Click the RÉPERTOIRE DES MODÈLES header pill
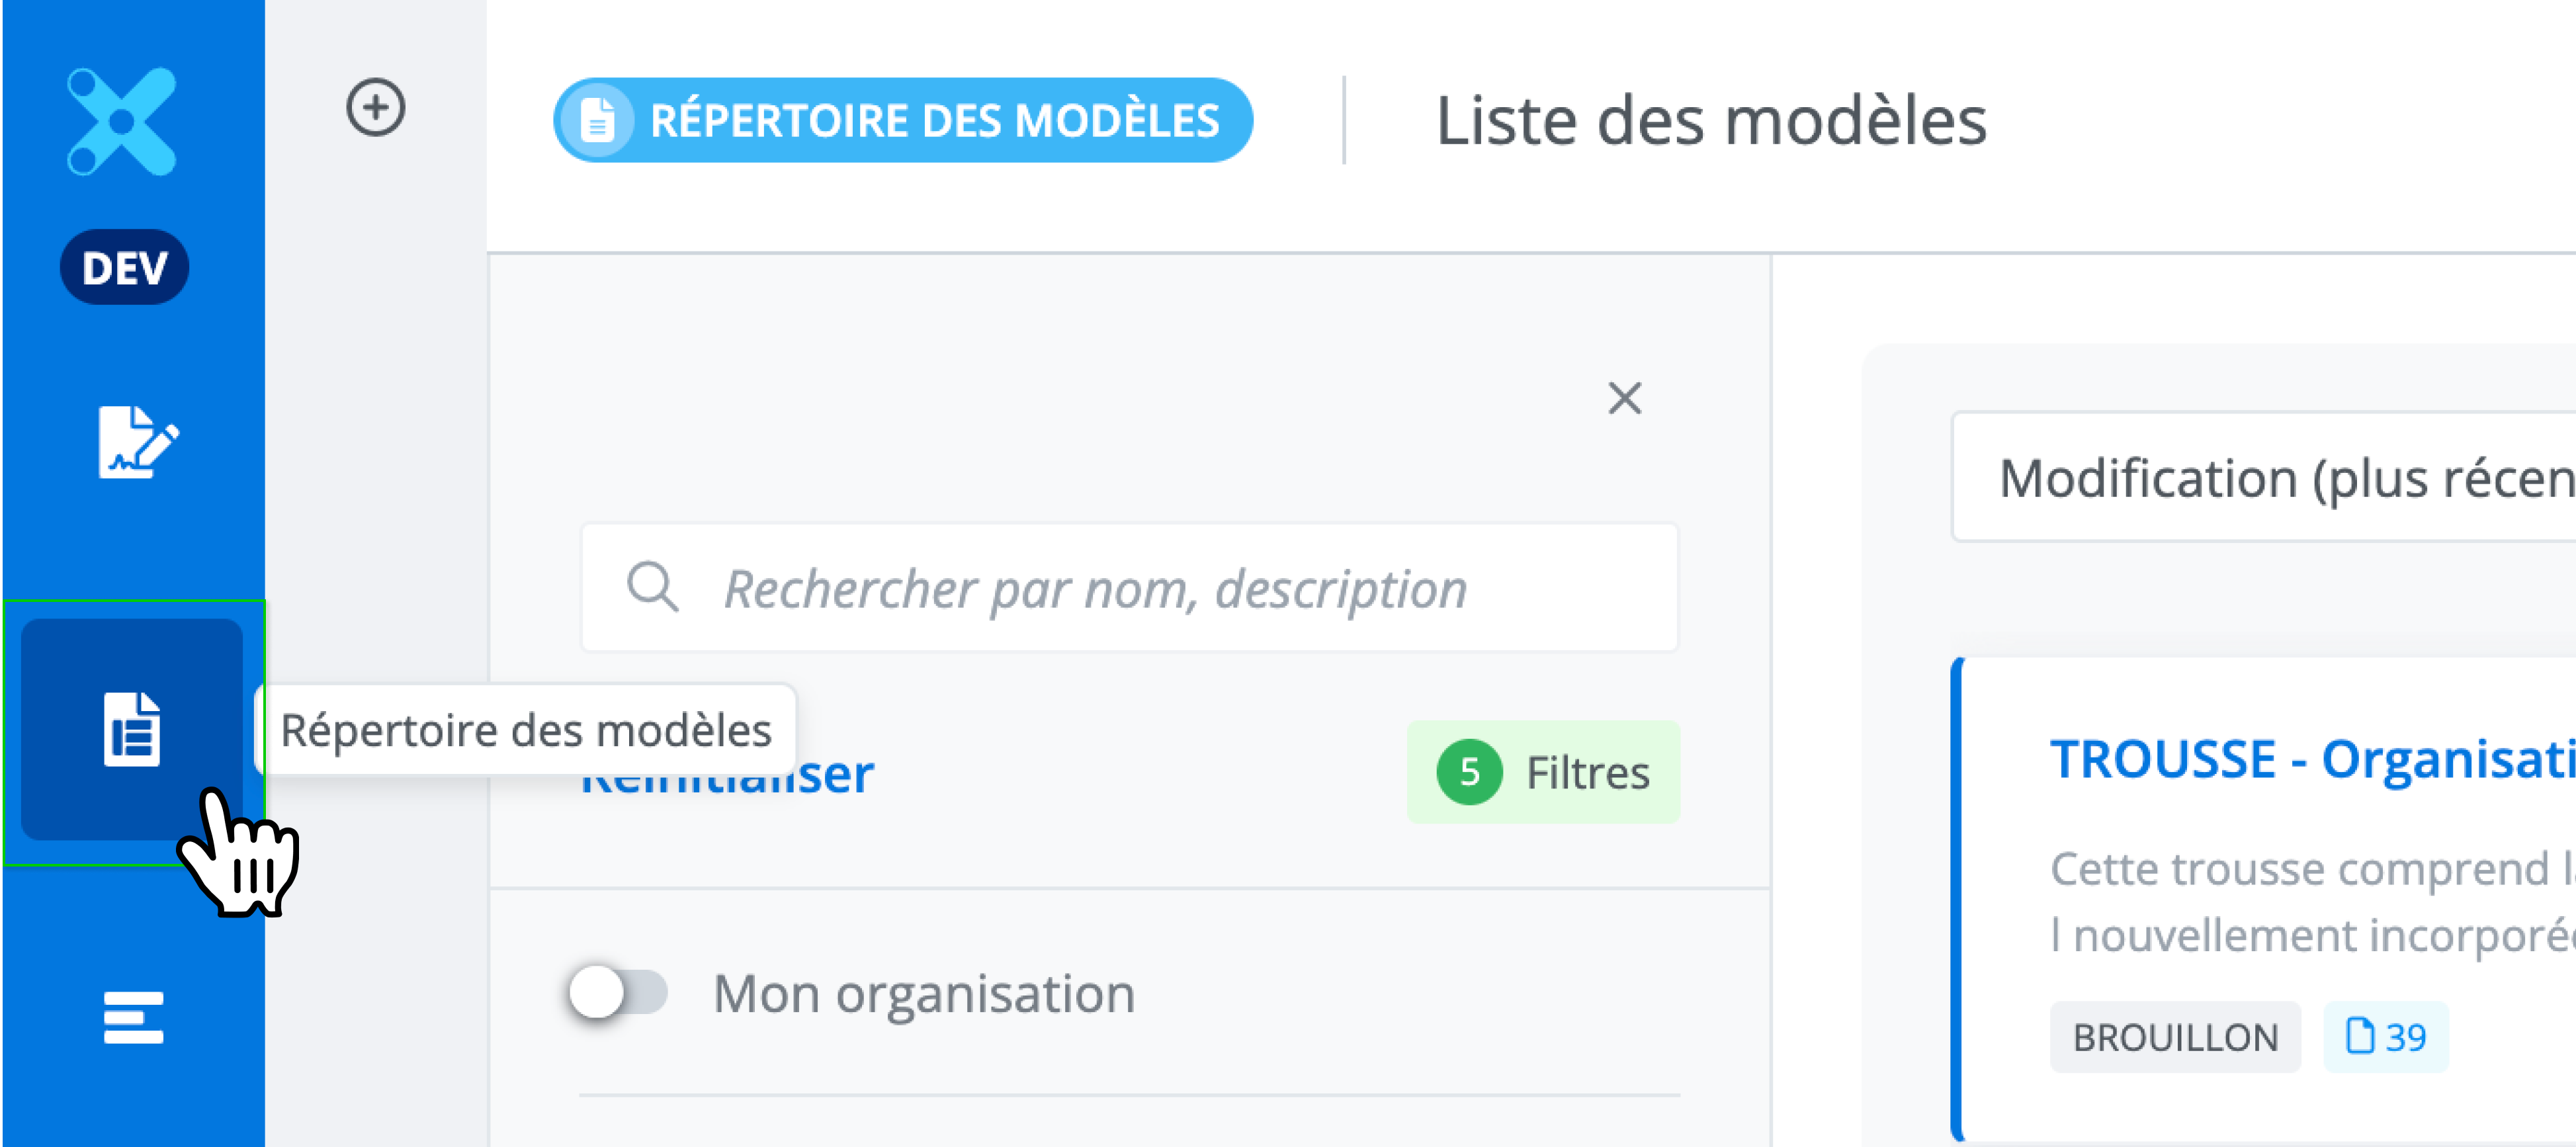The width and height of the screenshot is (2576, 1147). [902, 121]
